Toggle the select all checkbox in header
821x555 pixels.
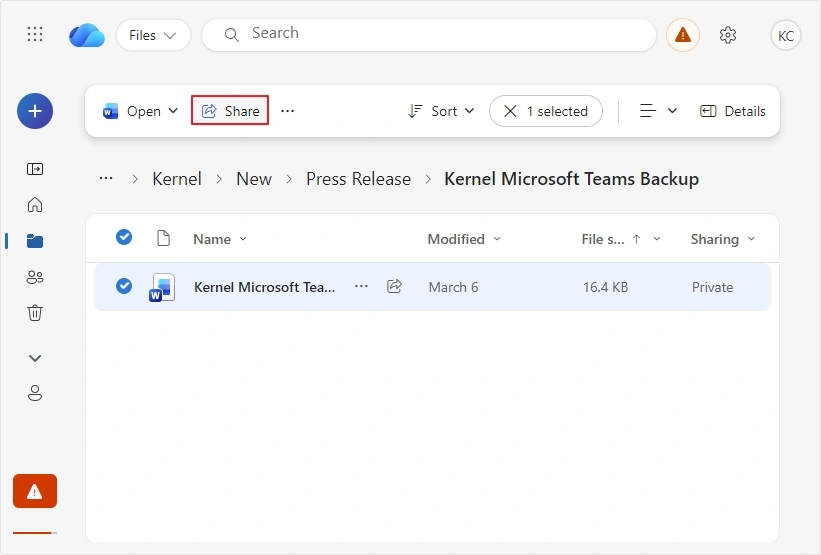(x=124, y=237)
